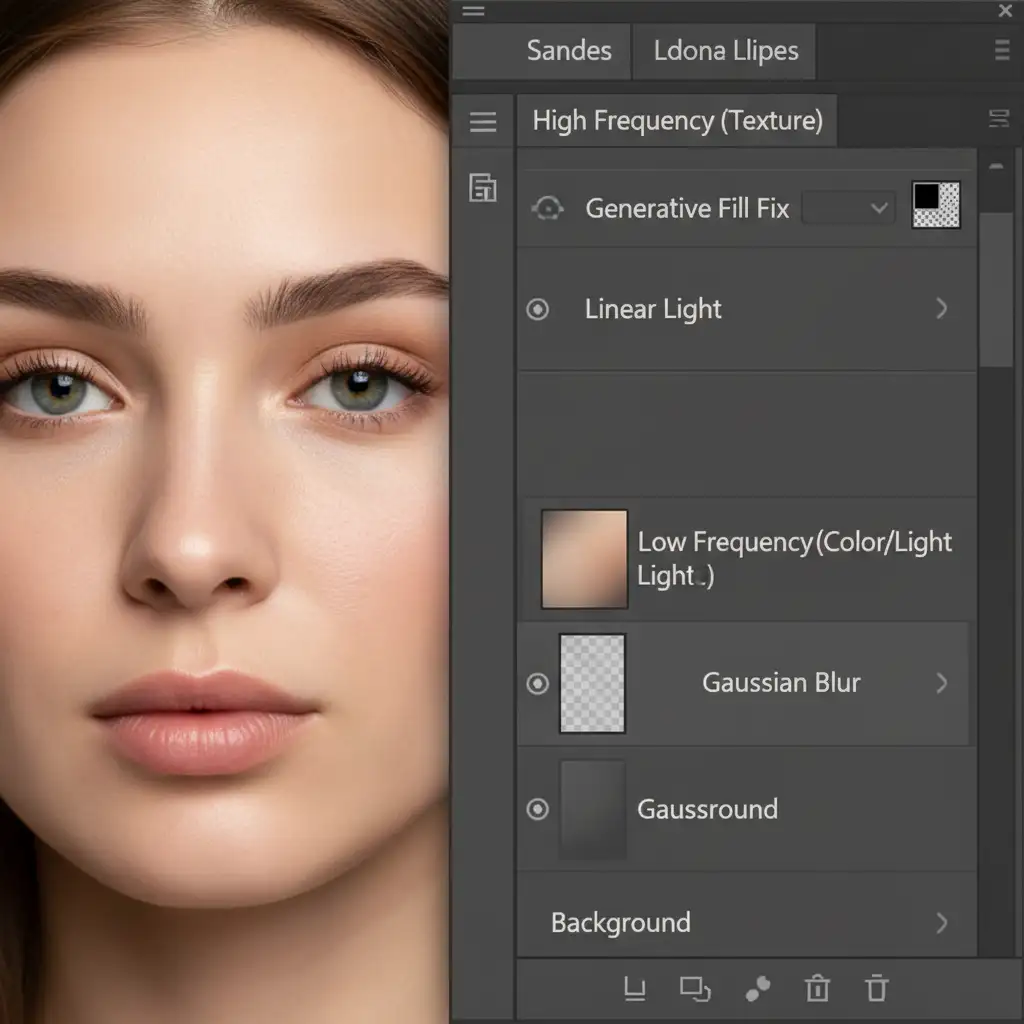The image size is (1024, 1024).
Task: Click the hamburger menu beside High Frequency tab
Action: pyautogui.click(x=483, y=122)
